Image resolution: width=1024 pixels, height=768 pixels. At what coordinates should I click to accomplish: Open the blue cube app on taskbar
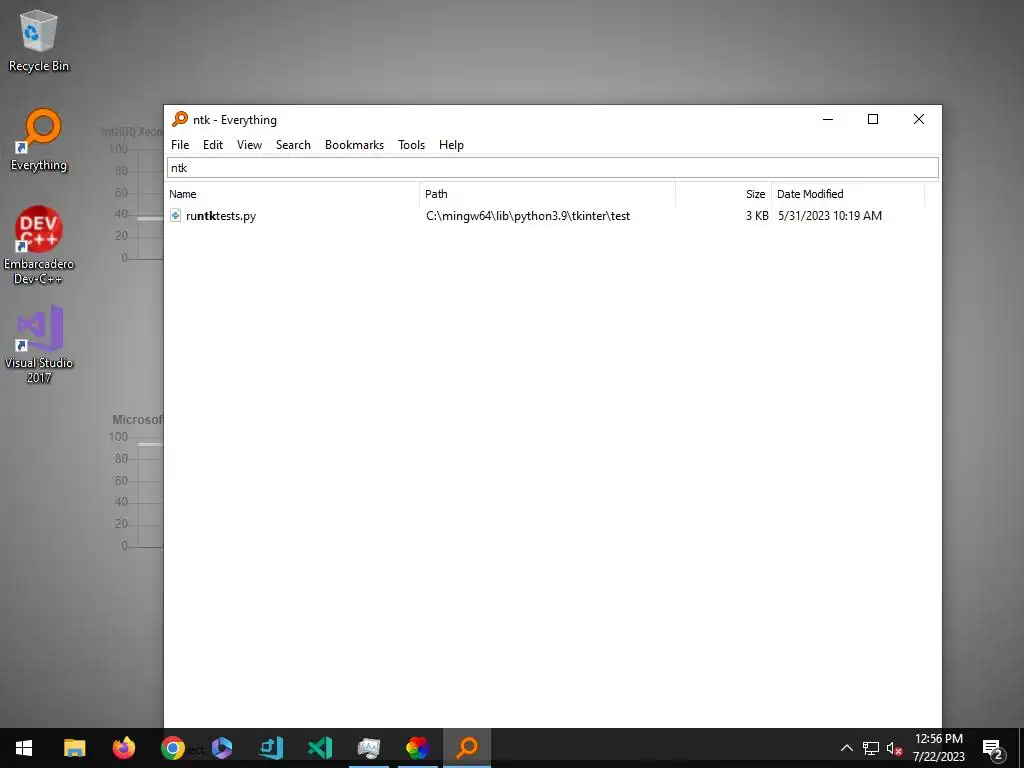[x=271, y=748]
